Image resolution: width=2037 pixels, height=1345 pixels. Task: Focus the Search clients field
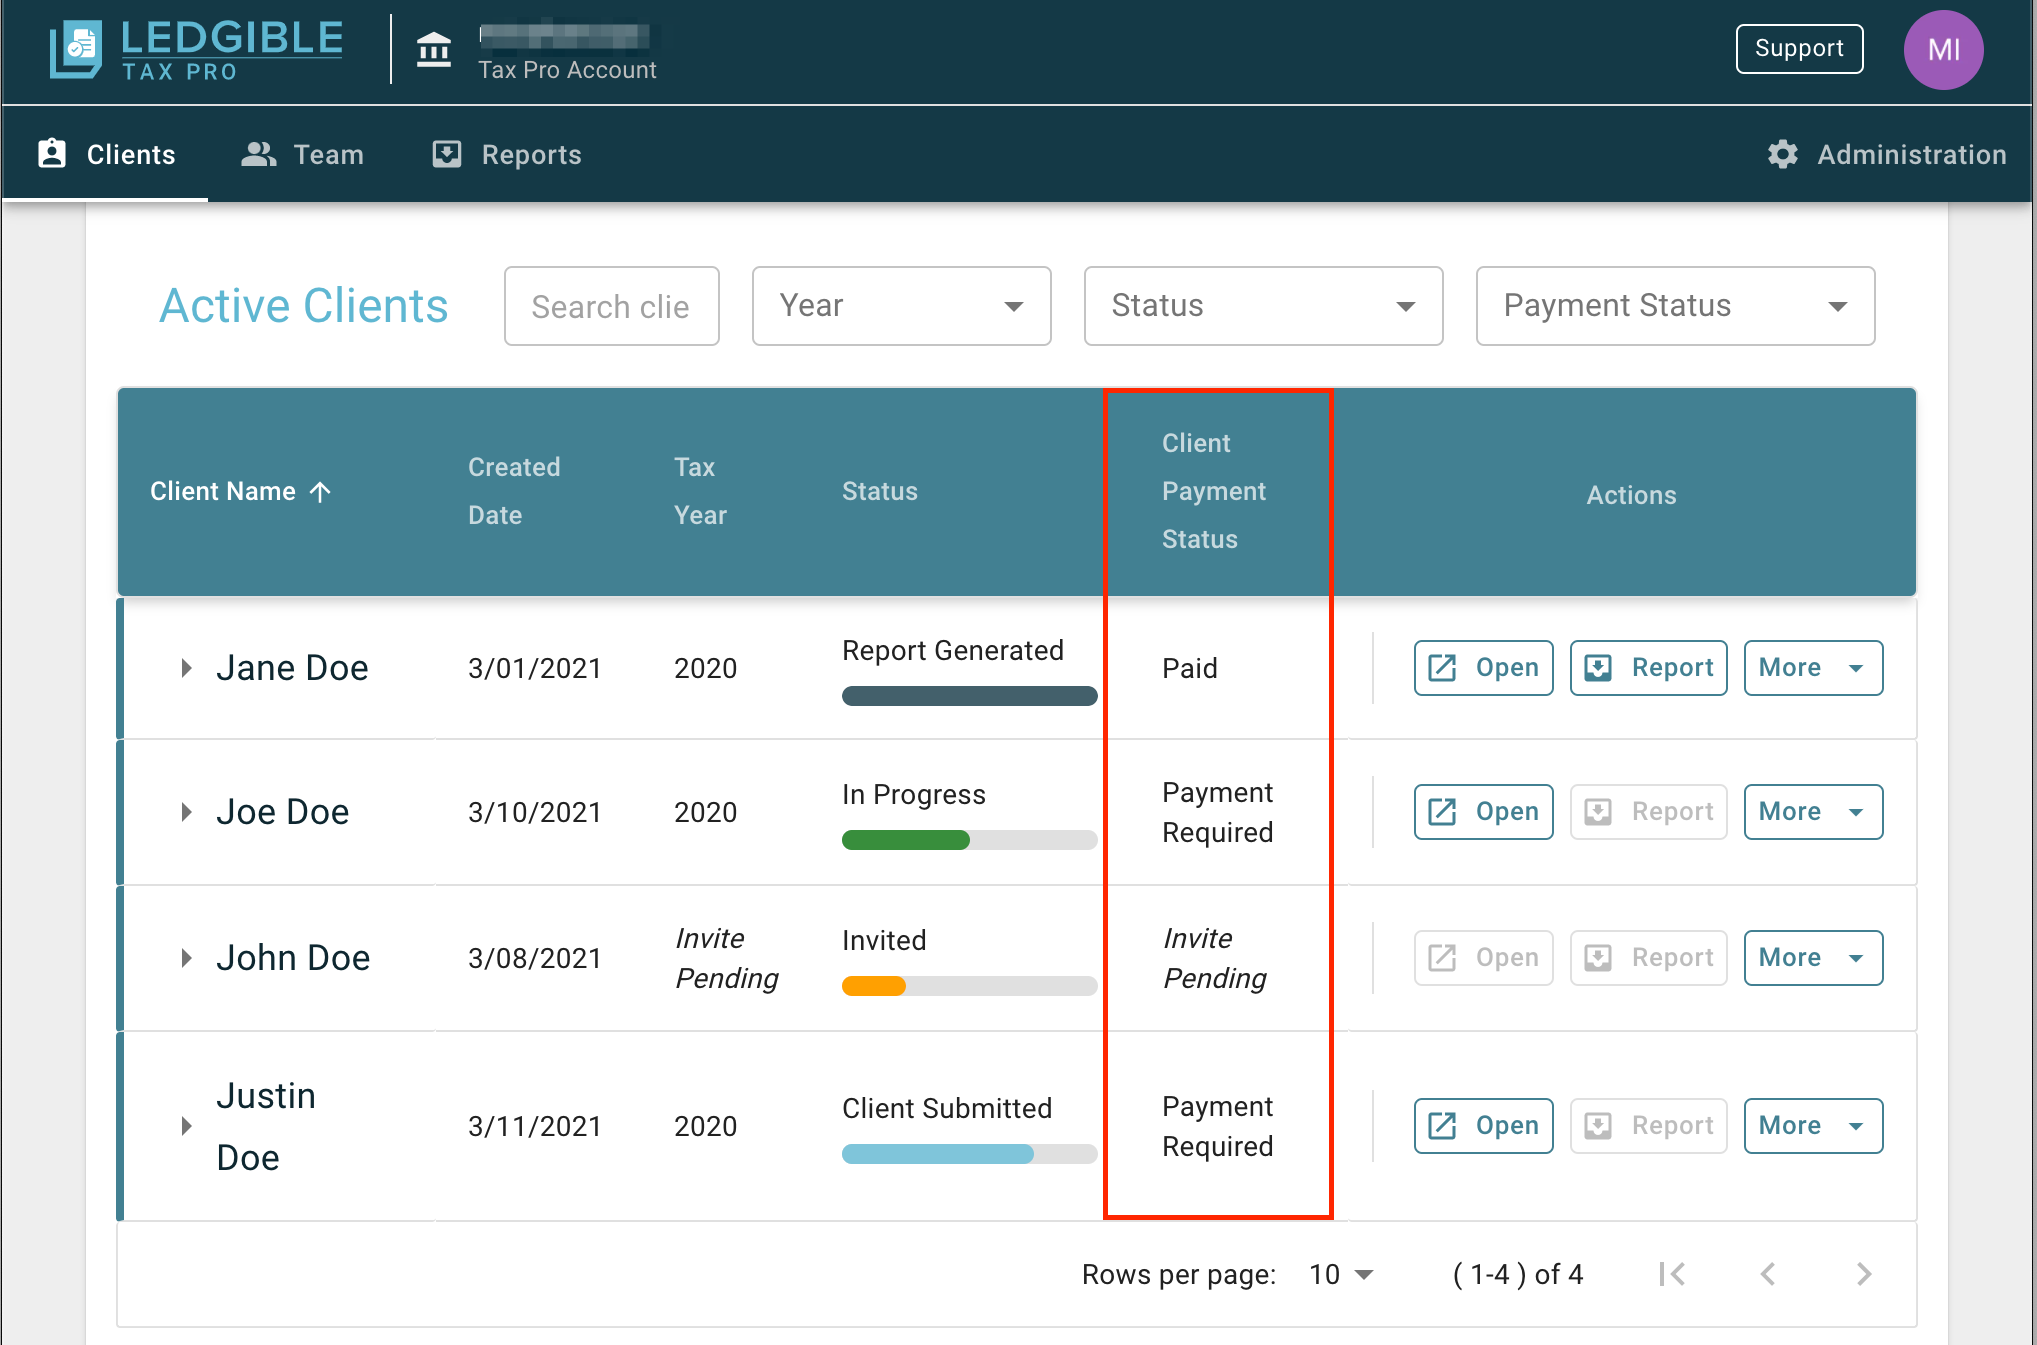point(611,306)
